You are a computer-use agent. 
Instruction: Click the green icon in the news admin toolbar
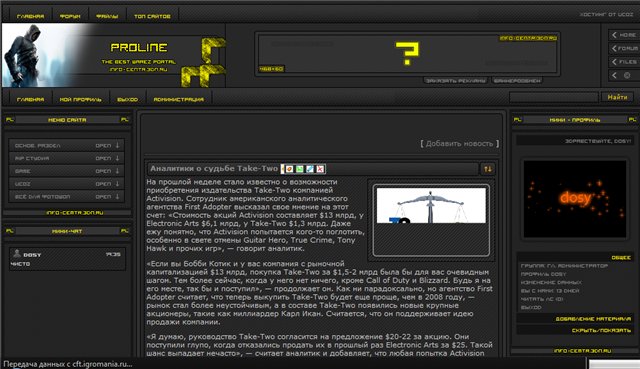click(300, 169)
